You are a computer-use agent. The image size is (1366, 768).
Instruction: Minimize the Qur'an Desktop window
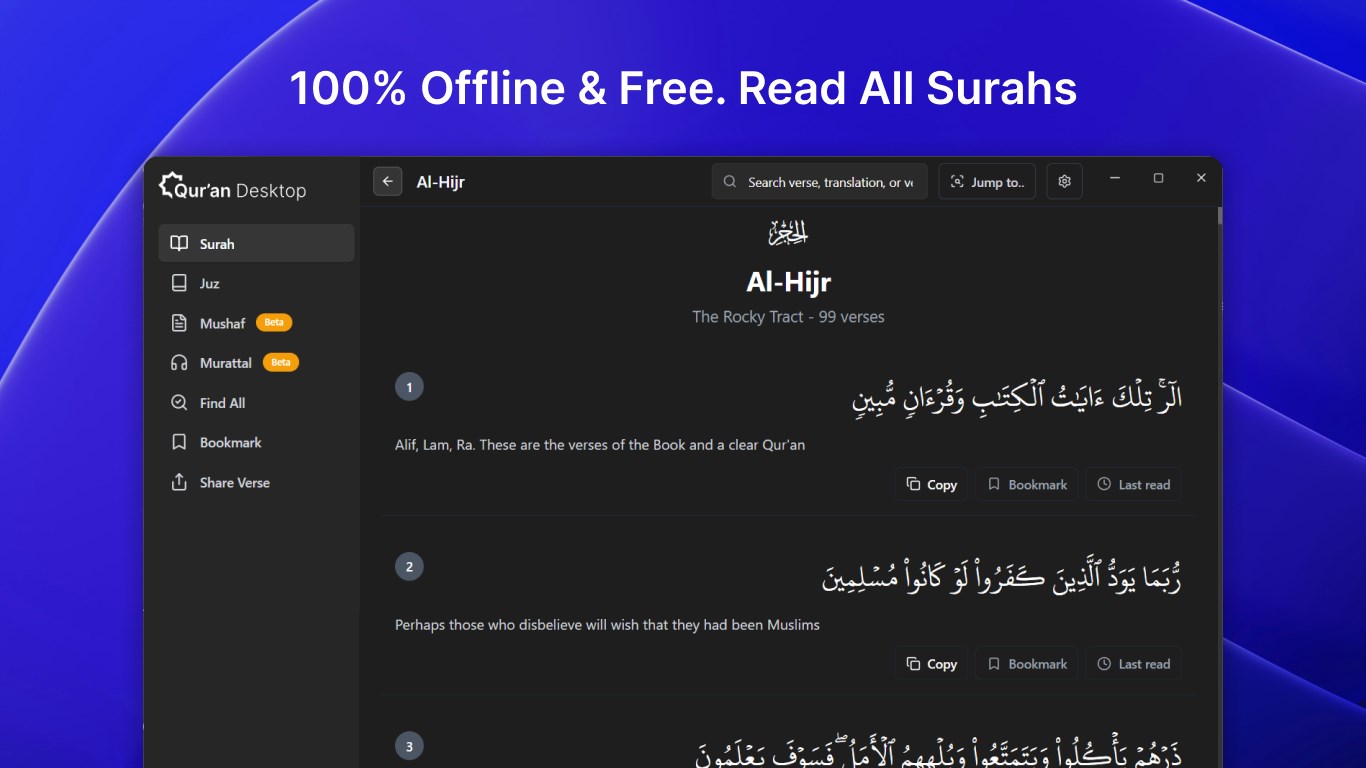[x=1115, y=178]
